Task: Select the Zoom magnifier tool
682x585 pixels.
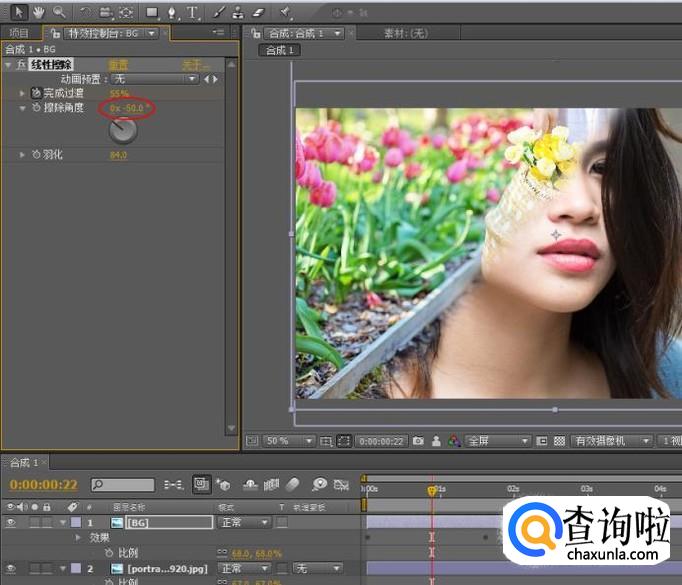Action: pos(58,12)
